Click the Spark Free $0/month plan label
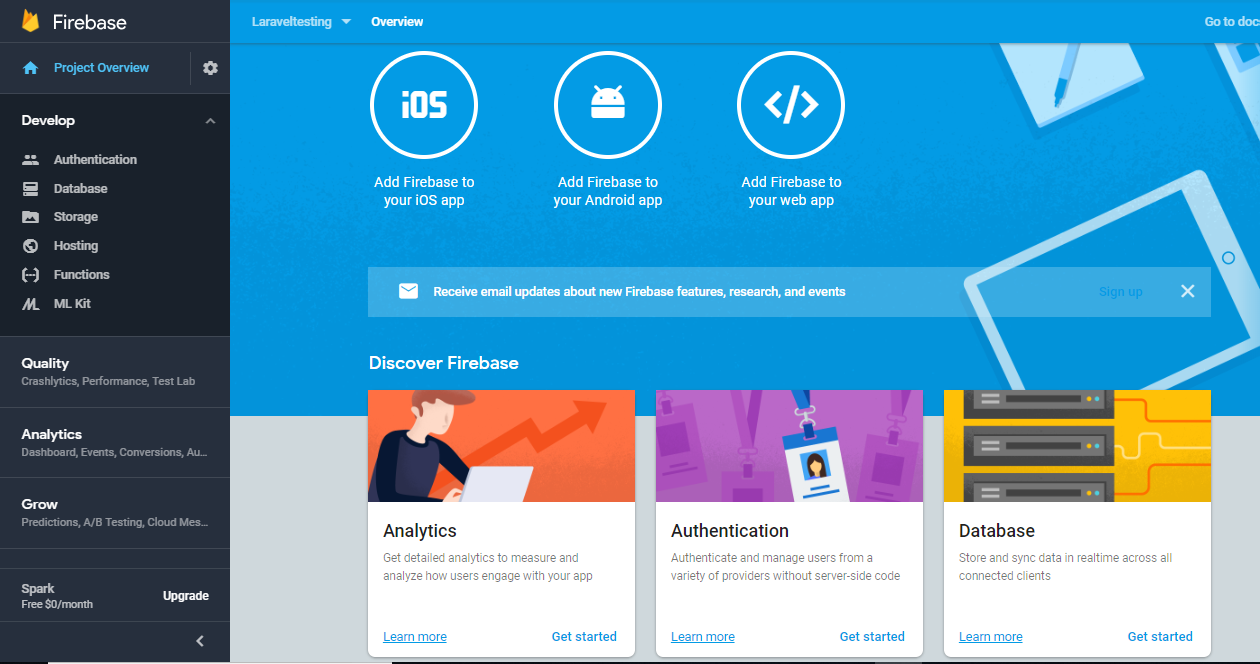1260x664 pixels. point(57,596)
